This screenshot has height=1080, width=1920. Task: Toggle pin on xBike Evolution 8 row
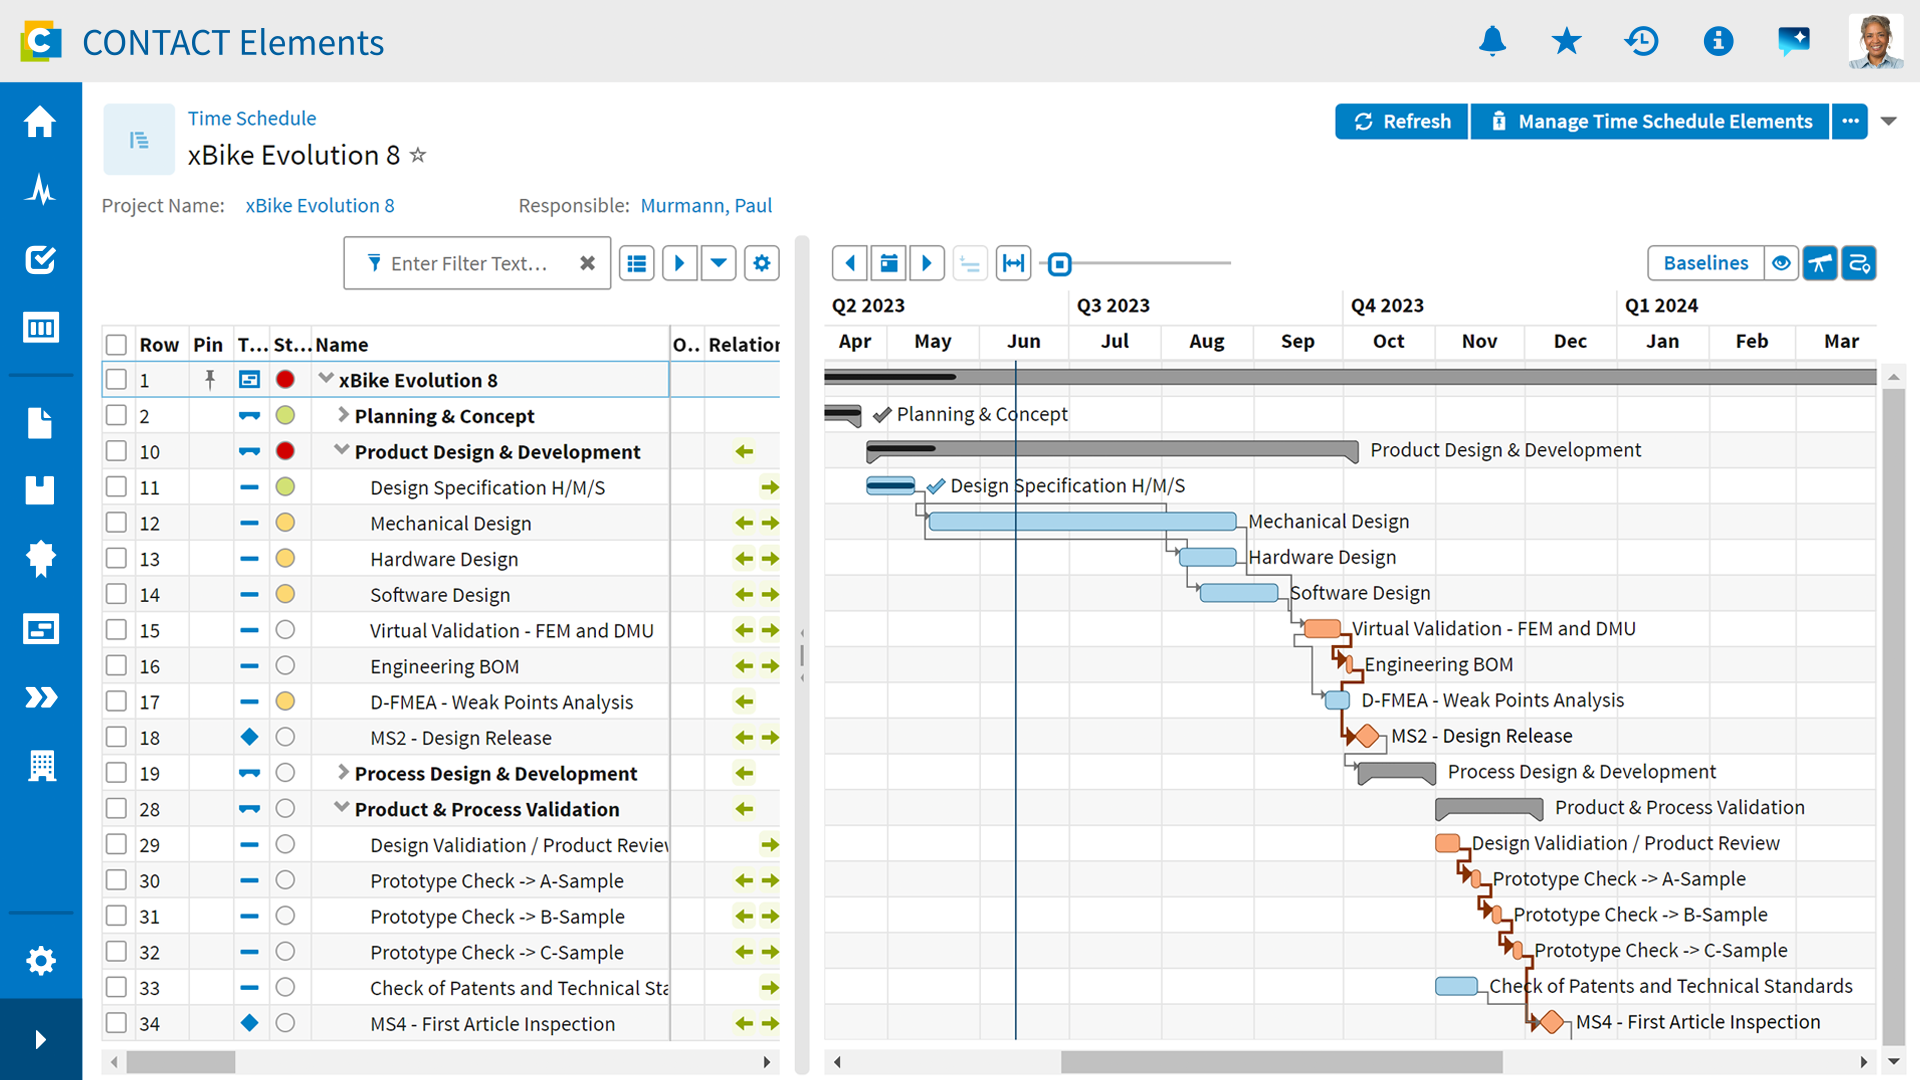click(x=210, y=379)
